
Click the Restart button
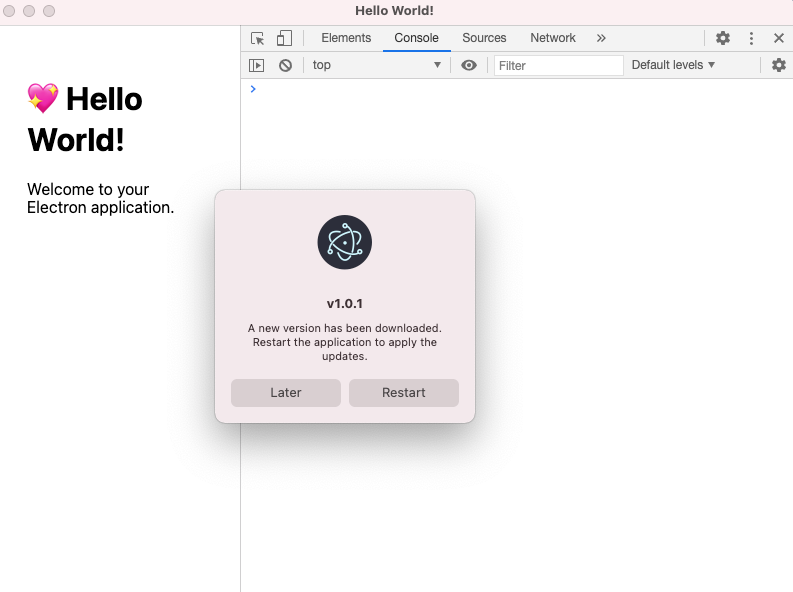(404, 393)
